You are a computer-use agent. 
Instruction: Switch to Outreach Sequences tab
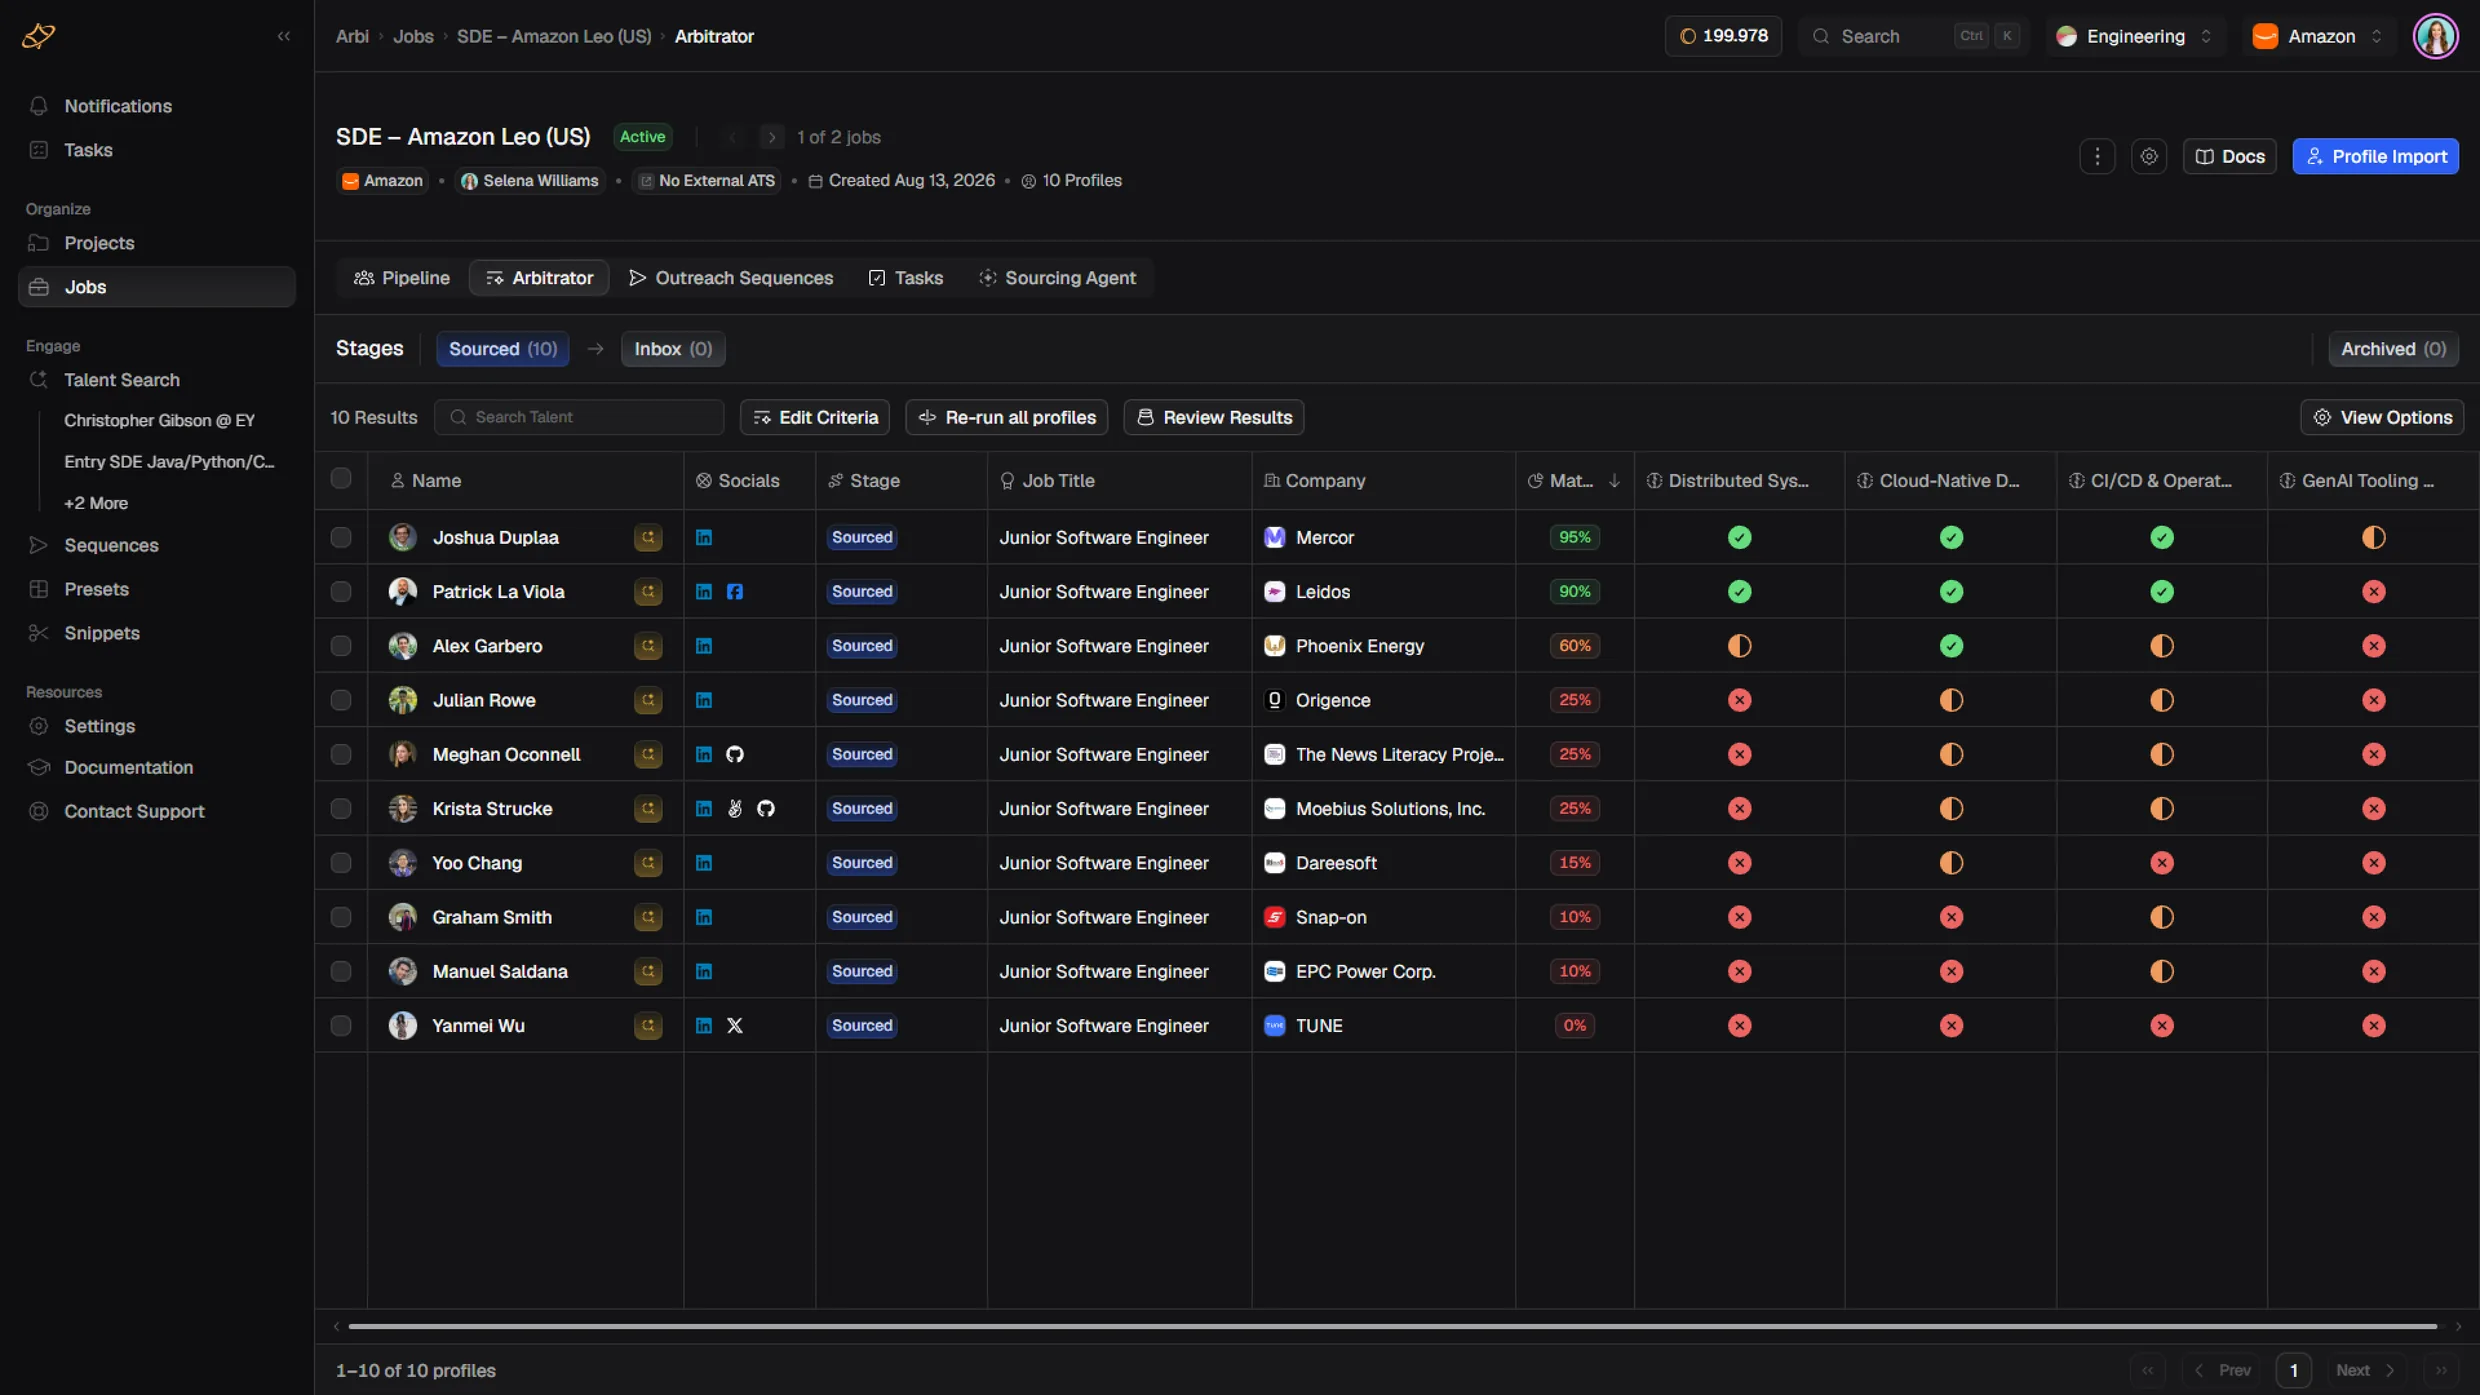pyautogui.click(x=731, y=278)
